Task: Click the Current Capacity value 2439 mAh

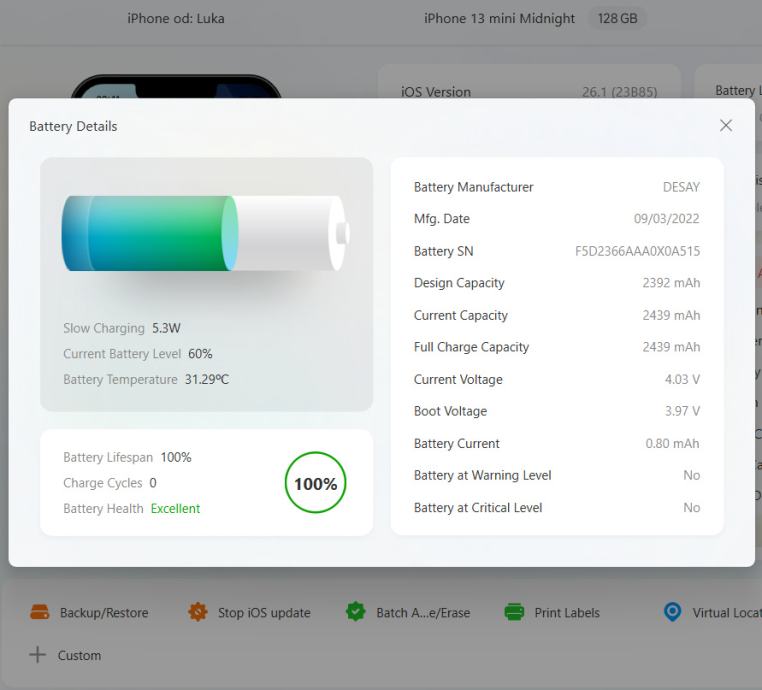Action: tap(671, 315)
